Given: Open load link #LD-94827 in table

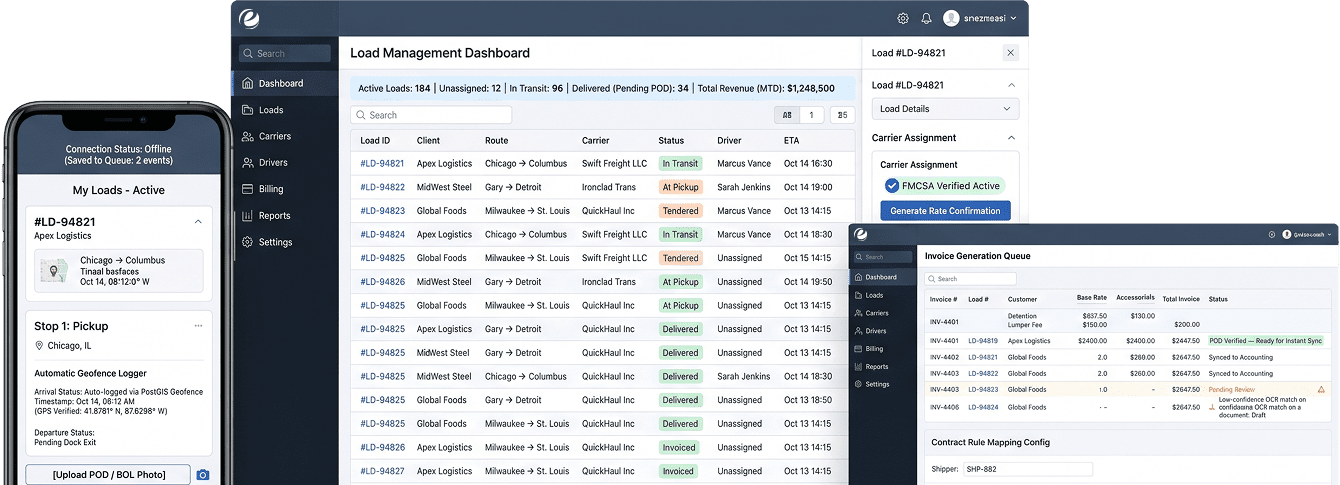Looking at the screenshot, I should (382, 471).
